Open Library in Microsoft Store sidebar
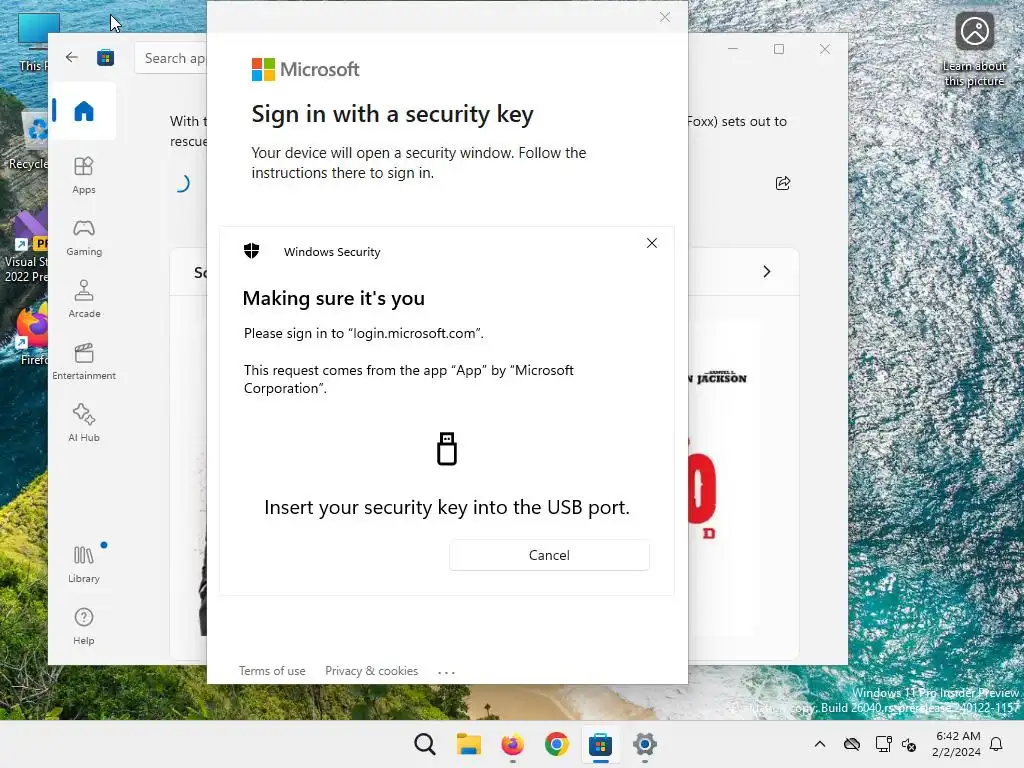Screen dimensions: 1024x768 84,564
